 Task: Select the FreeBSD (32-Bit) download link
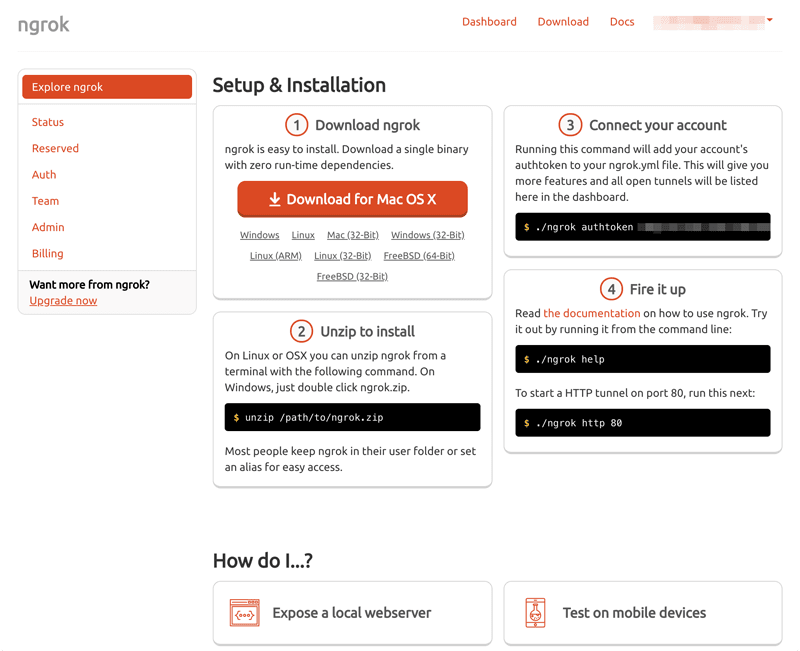click(352, 277)
